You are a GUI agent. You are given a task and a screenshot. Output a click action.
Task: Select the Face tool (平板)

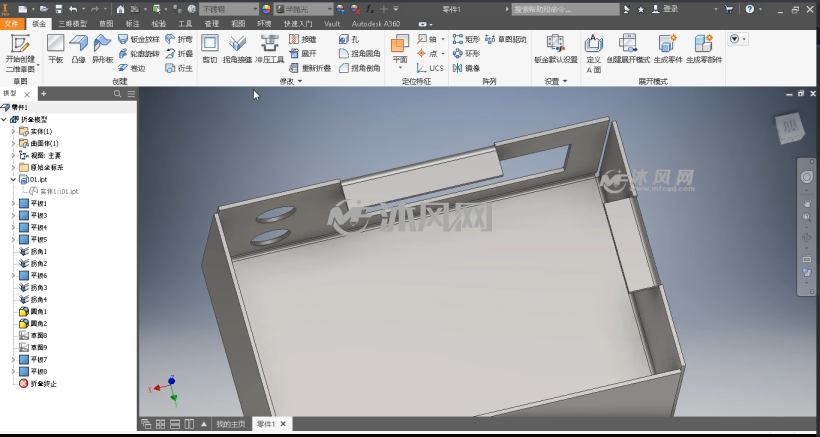55,49
